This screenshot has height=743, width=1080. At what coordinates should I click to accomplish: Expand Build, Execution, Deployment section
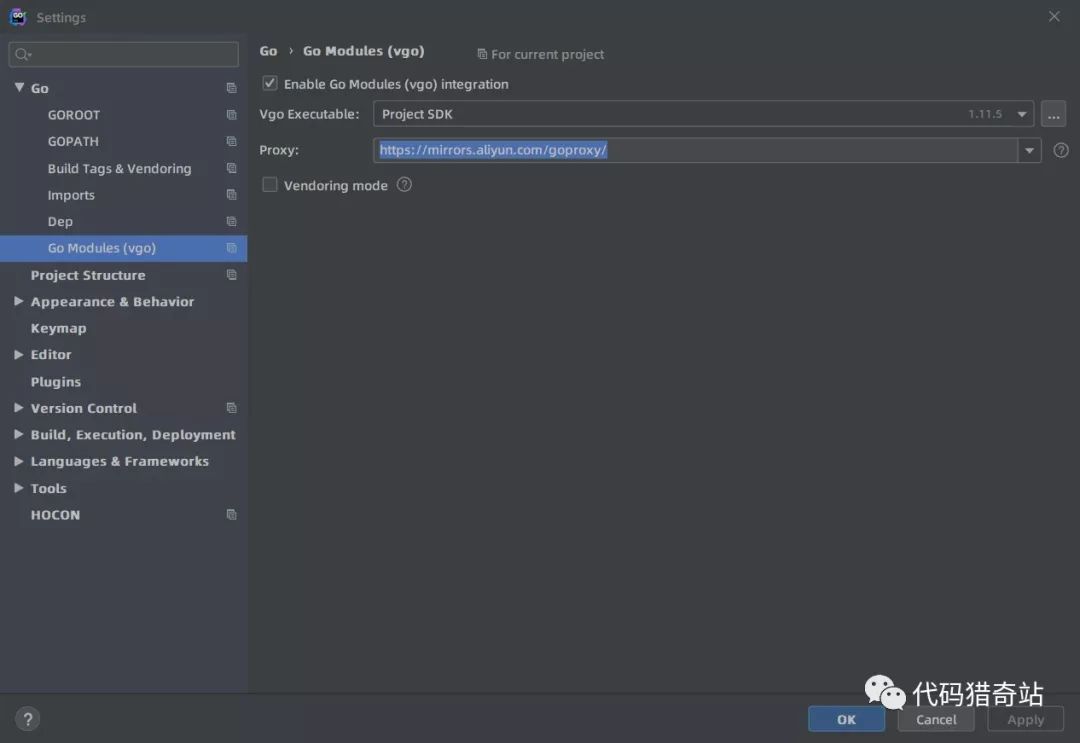[x=19, y=434]
